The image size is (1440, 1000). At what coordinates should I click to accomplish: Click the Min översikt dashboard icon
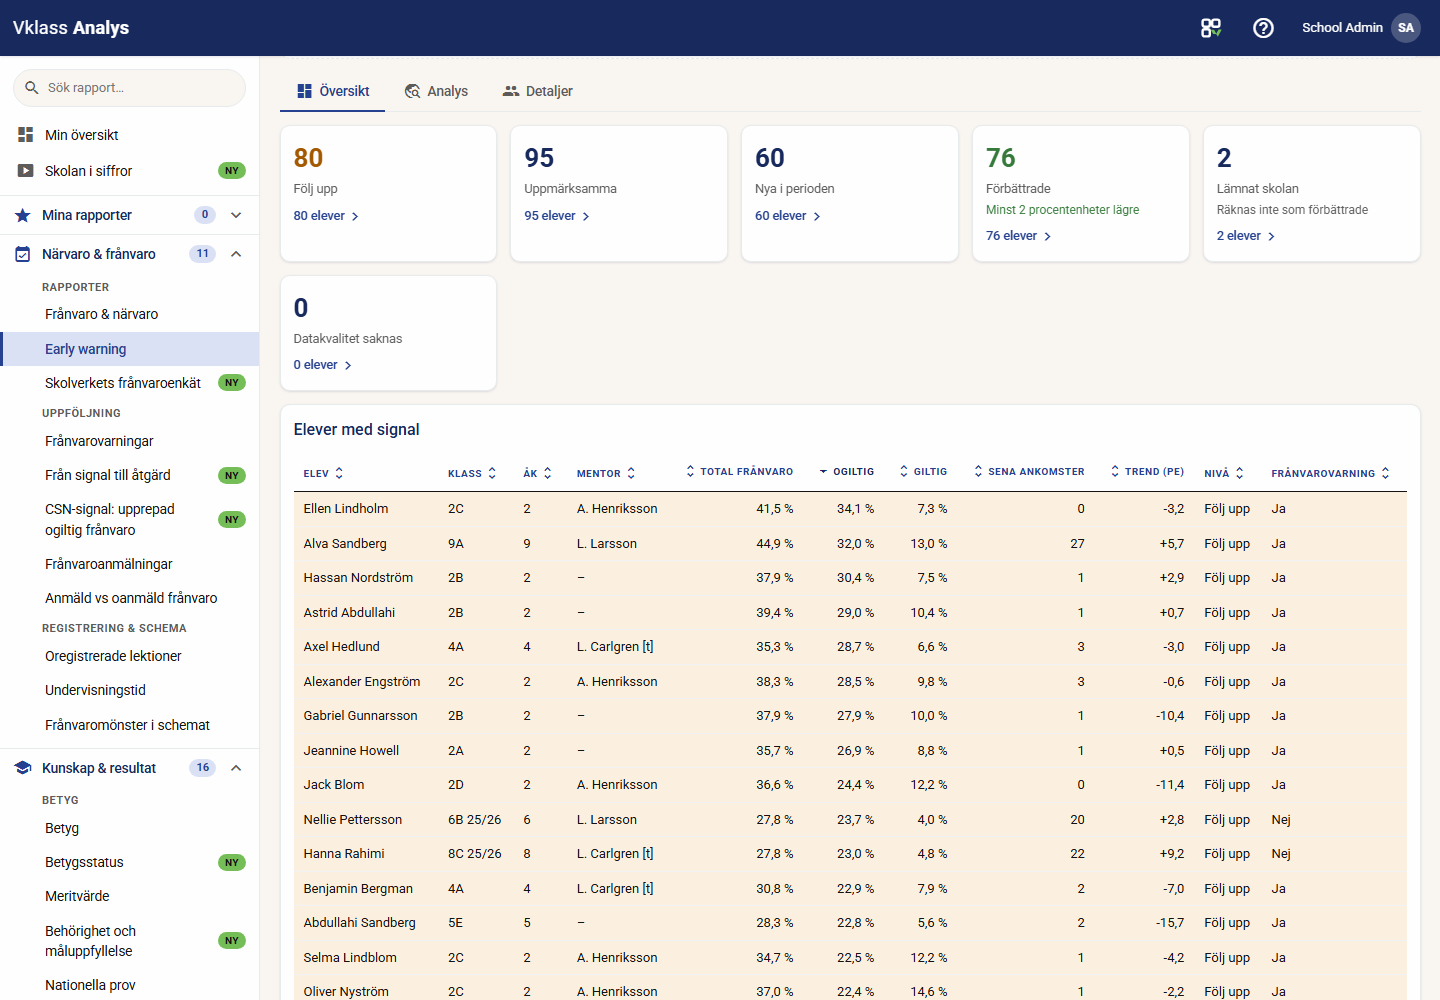tap(26, 134)
